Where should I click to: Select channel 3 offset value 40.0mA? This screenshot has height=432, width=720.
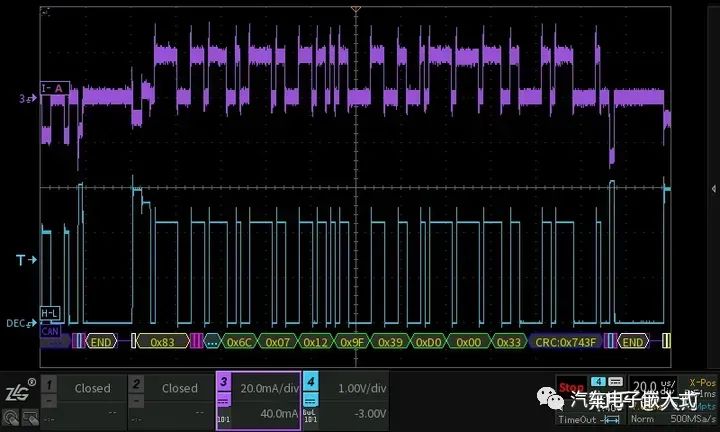[279, 414]
